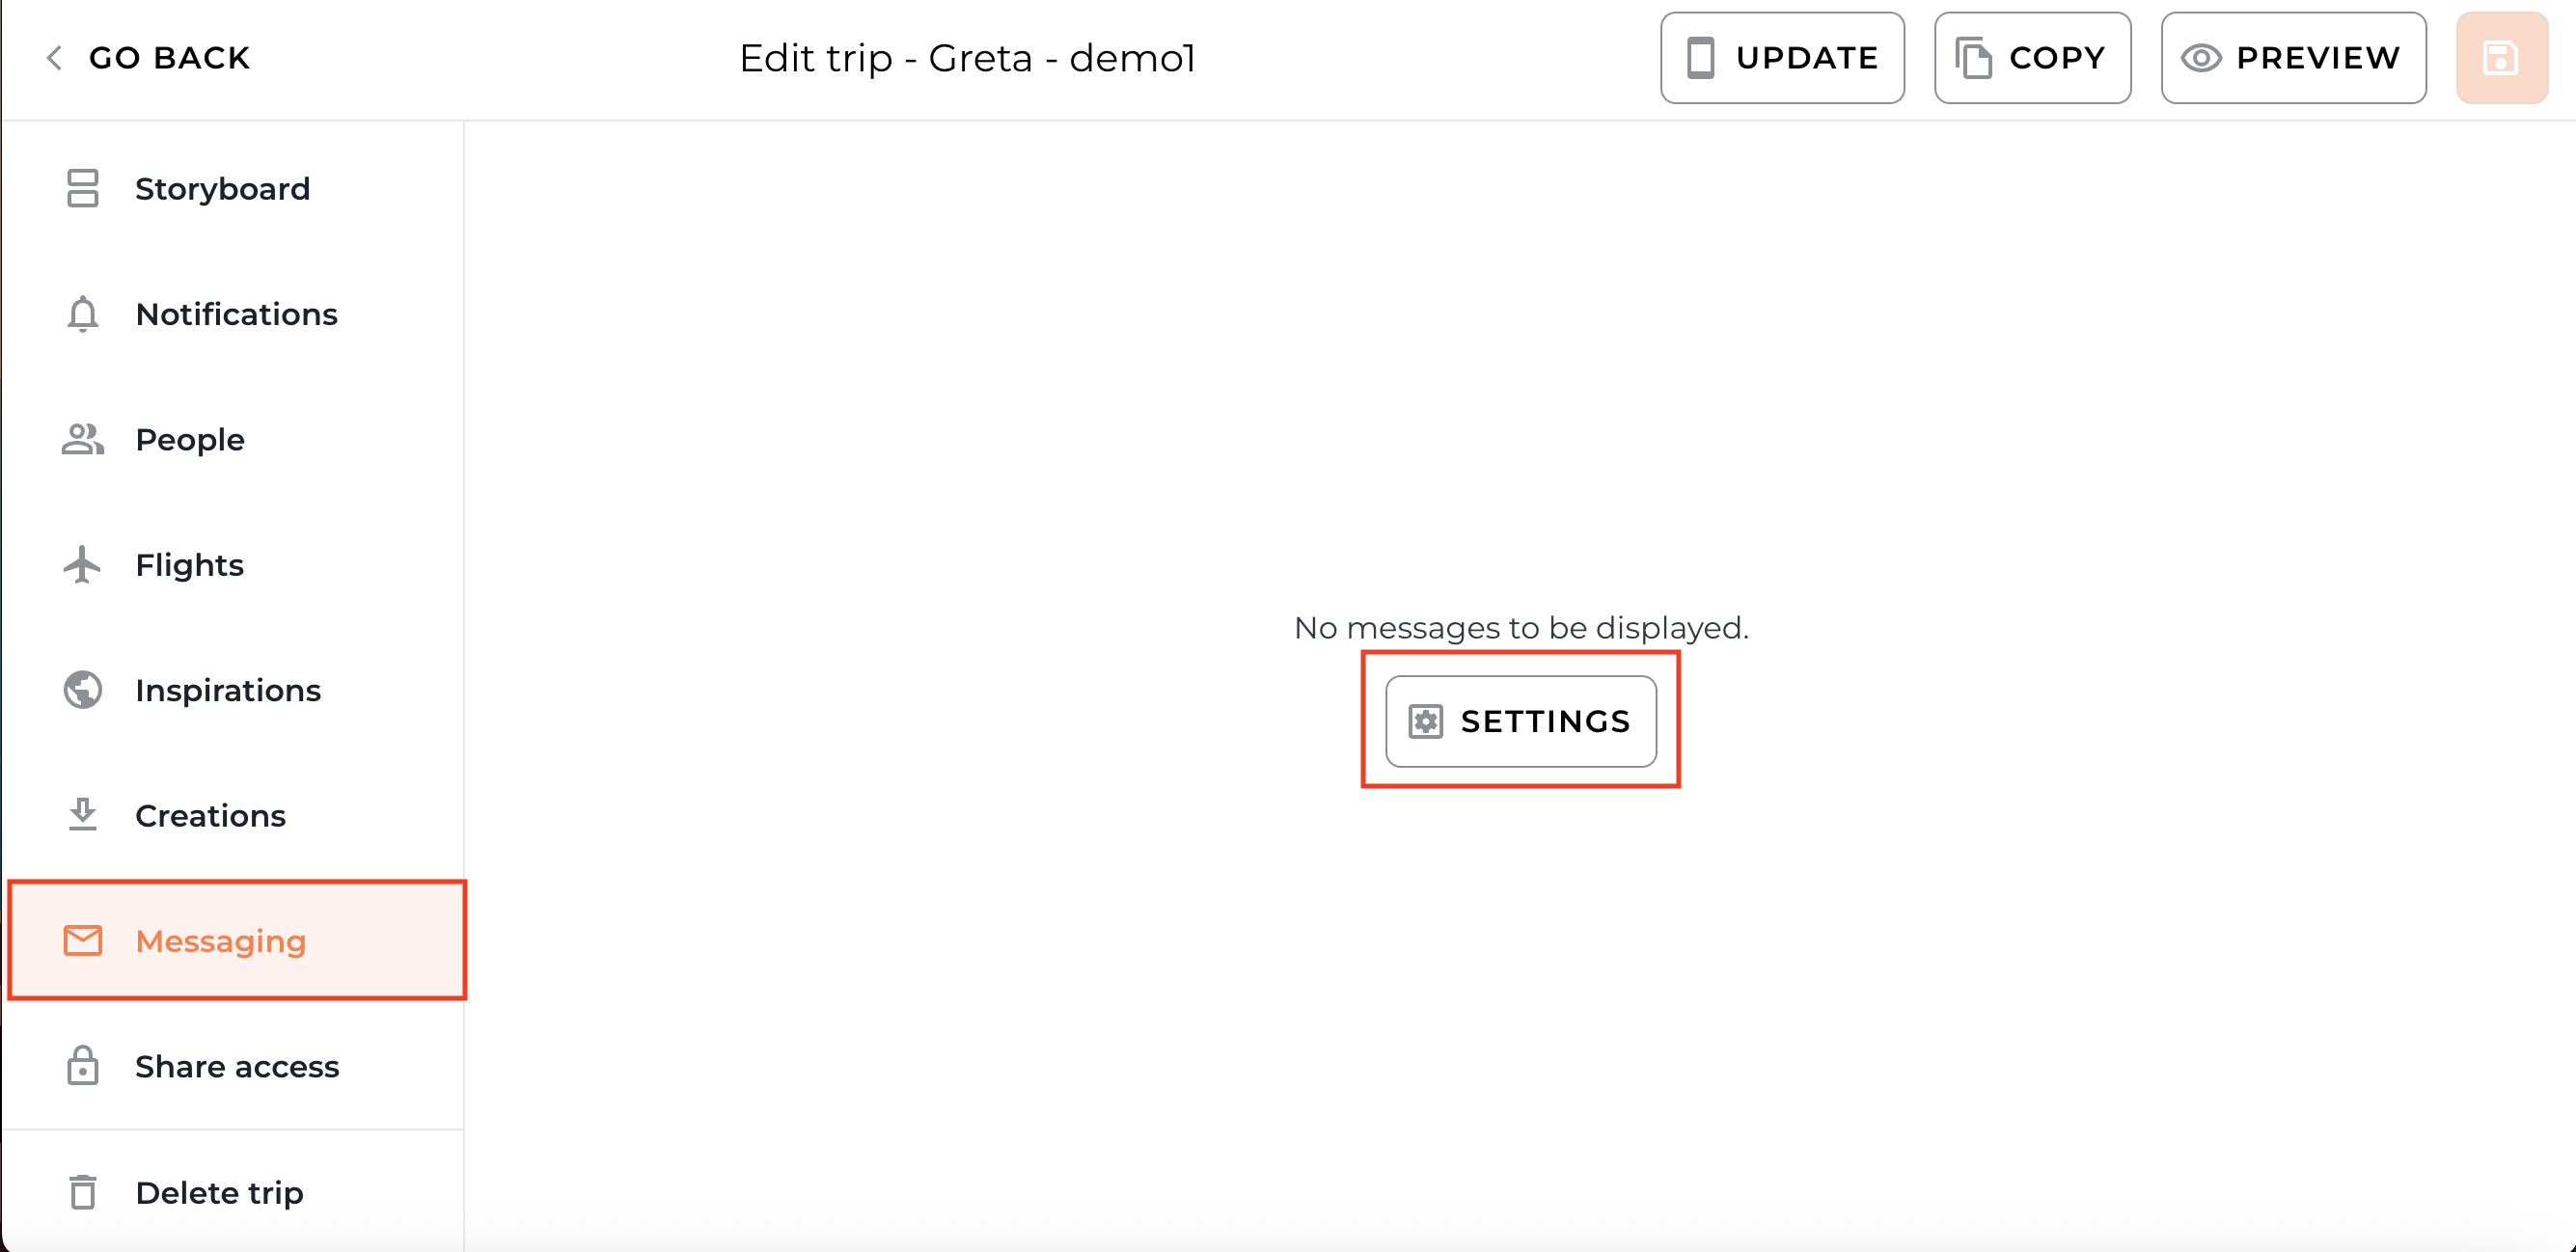Click the COPY button

[x=2032, y=58]
